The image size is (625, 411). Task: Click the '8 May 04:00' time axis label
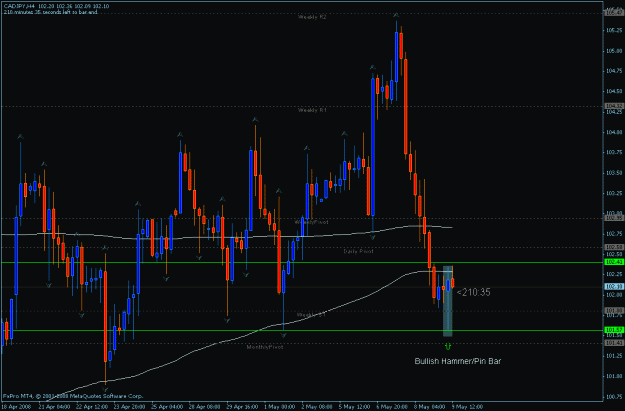pyautogui.click(x=430, y=407)
